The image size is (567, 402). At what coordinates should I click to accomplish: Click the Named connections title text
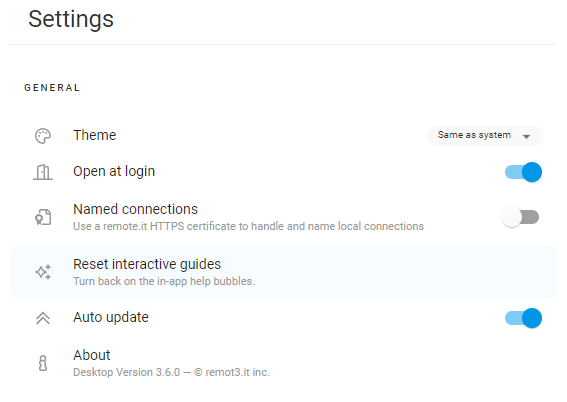tap(135, 209)
